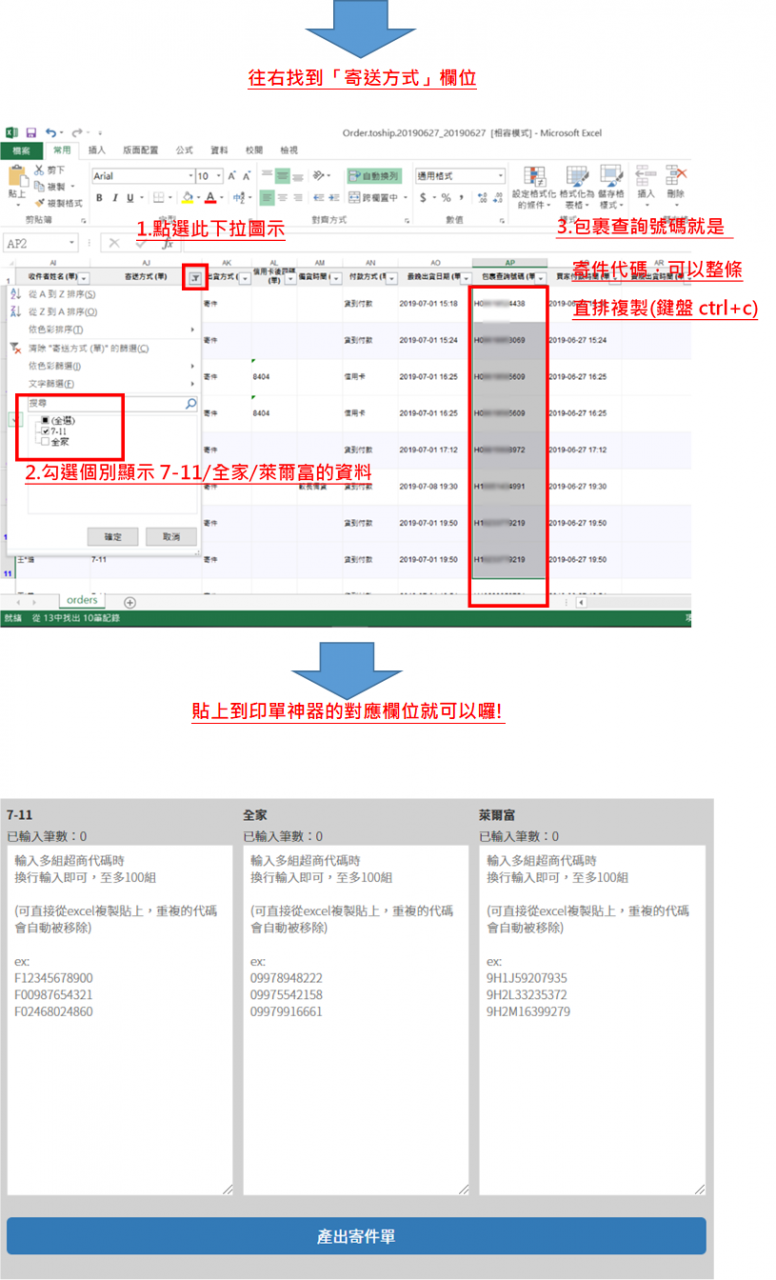Open the number format (通用格式) dropdown
776x1280 pixels.
tap(501, 176)
